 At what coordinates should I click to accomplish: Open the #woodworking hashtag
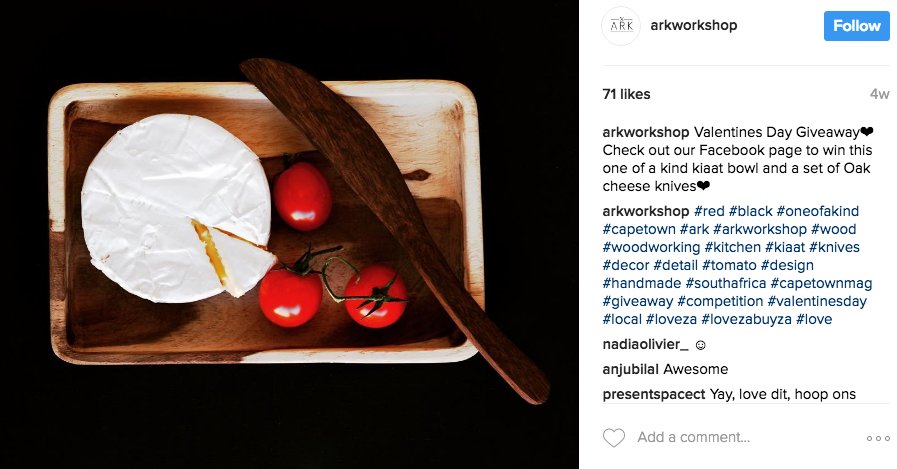651,248
